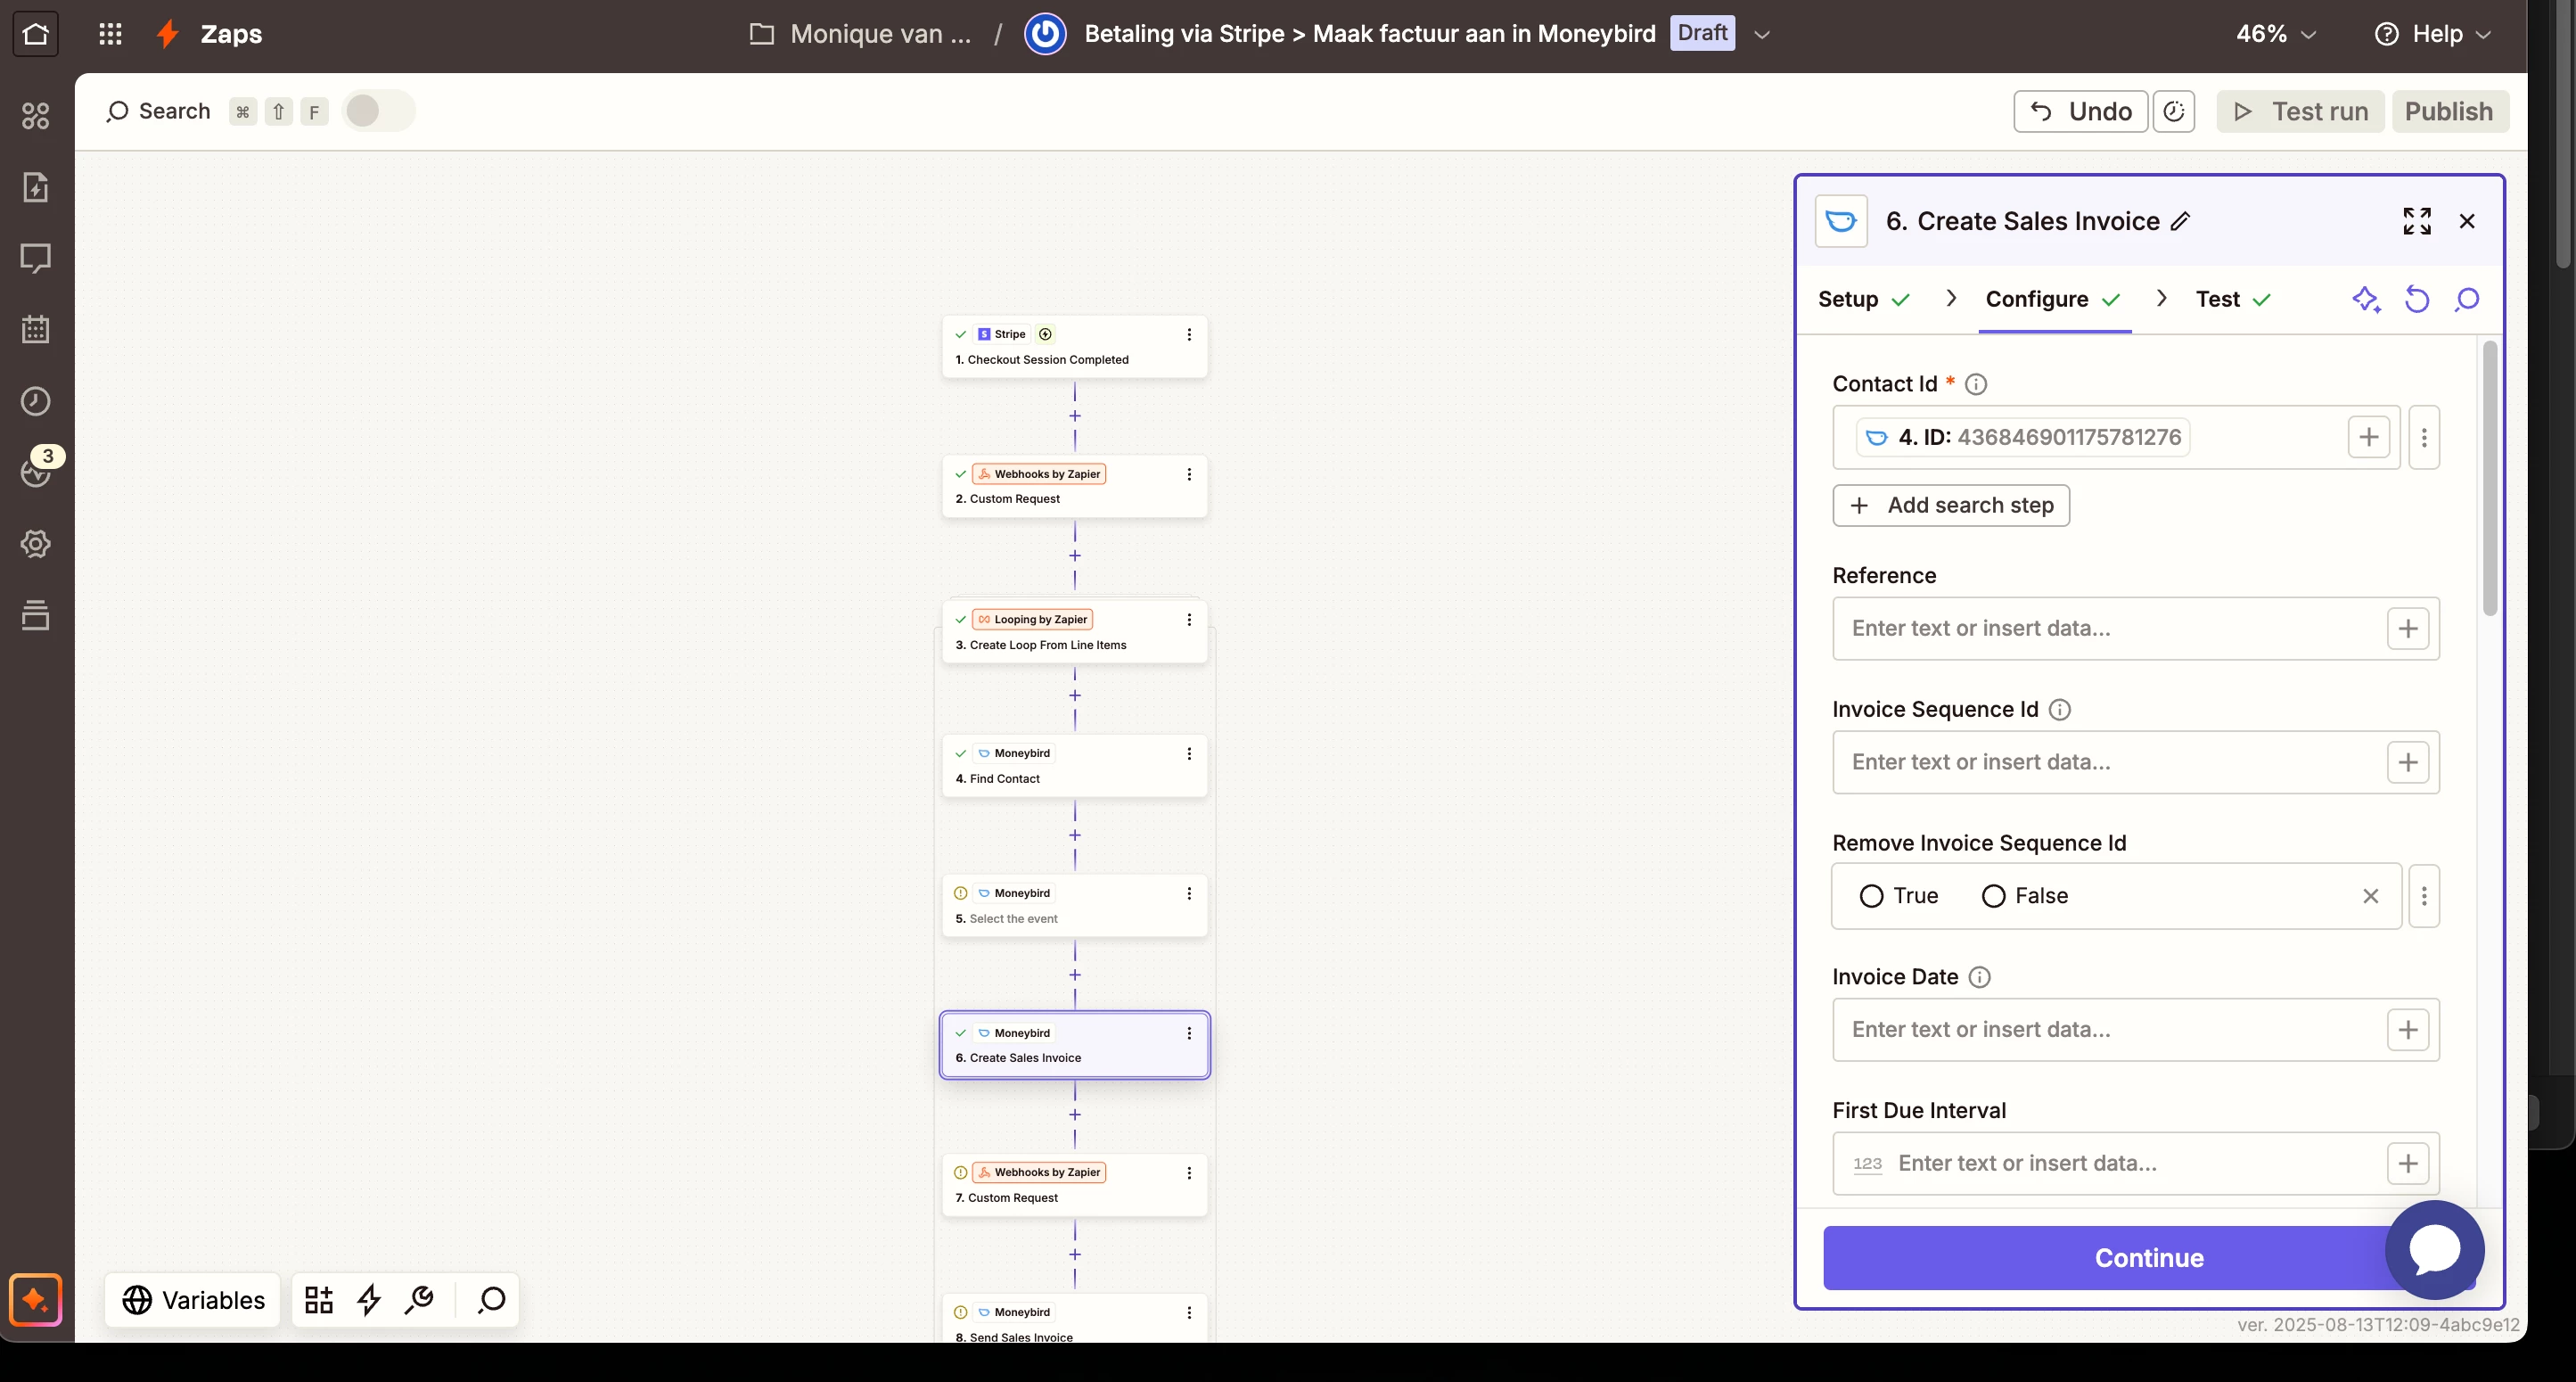2576x1382 pixels.
Task: Open the Variables button
Action: click(193, 1300)
